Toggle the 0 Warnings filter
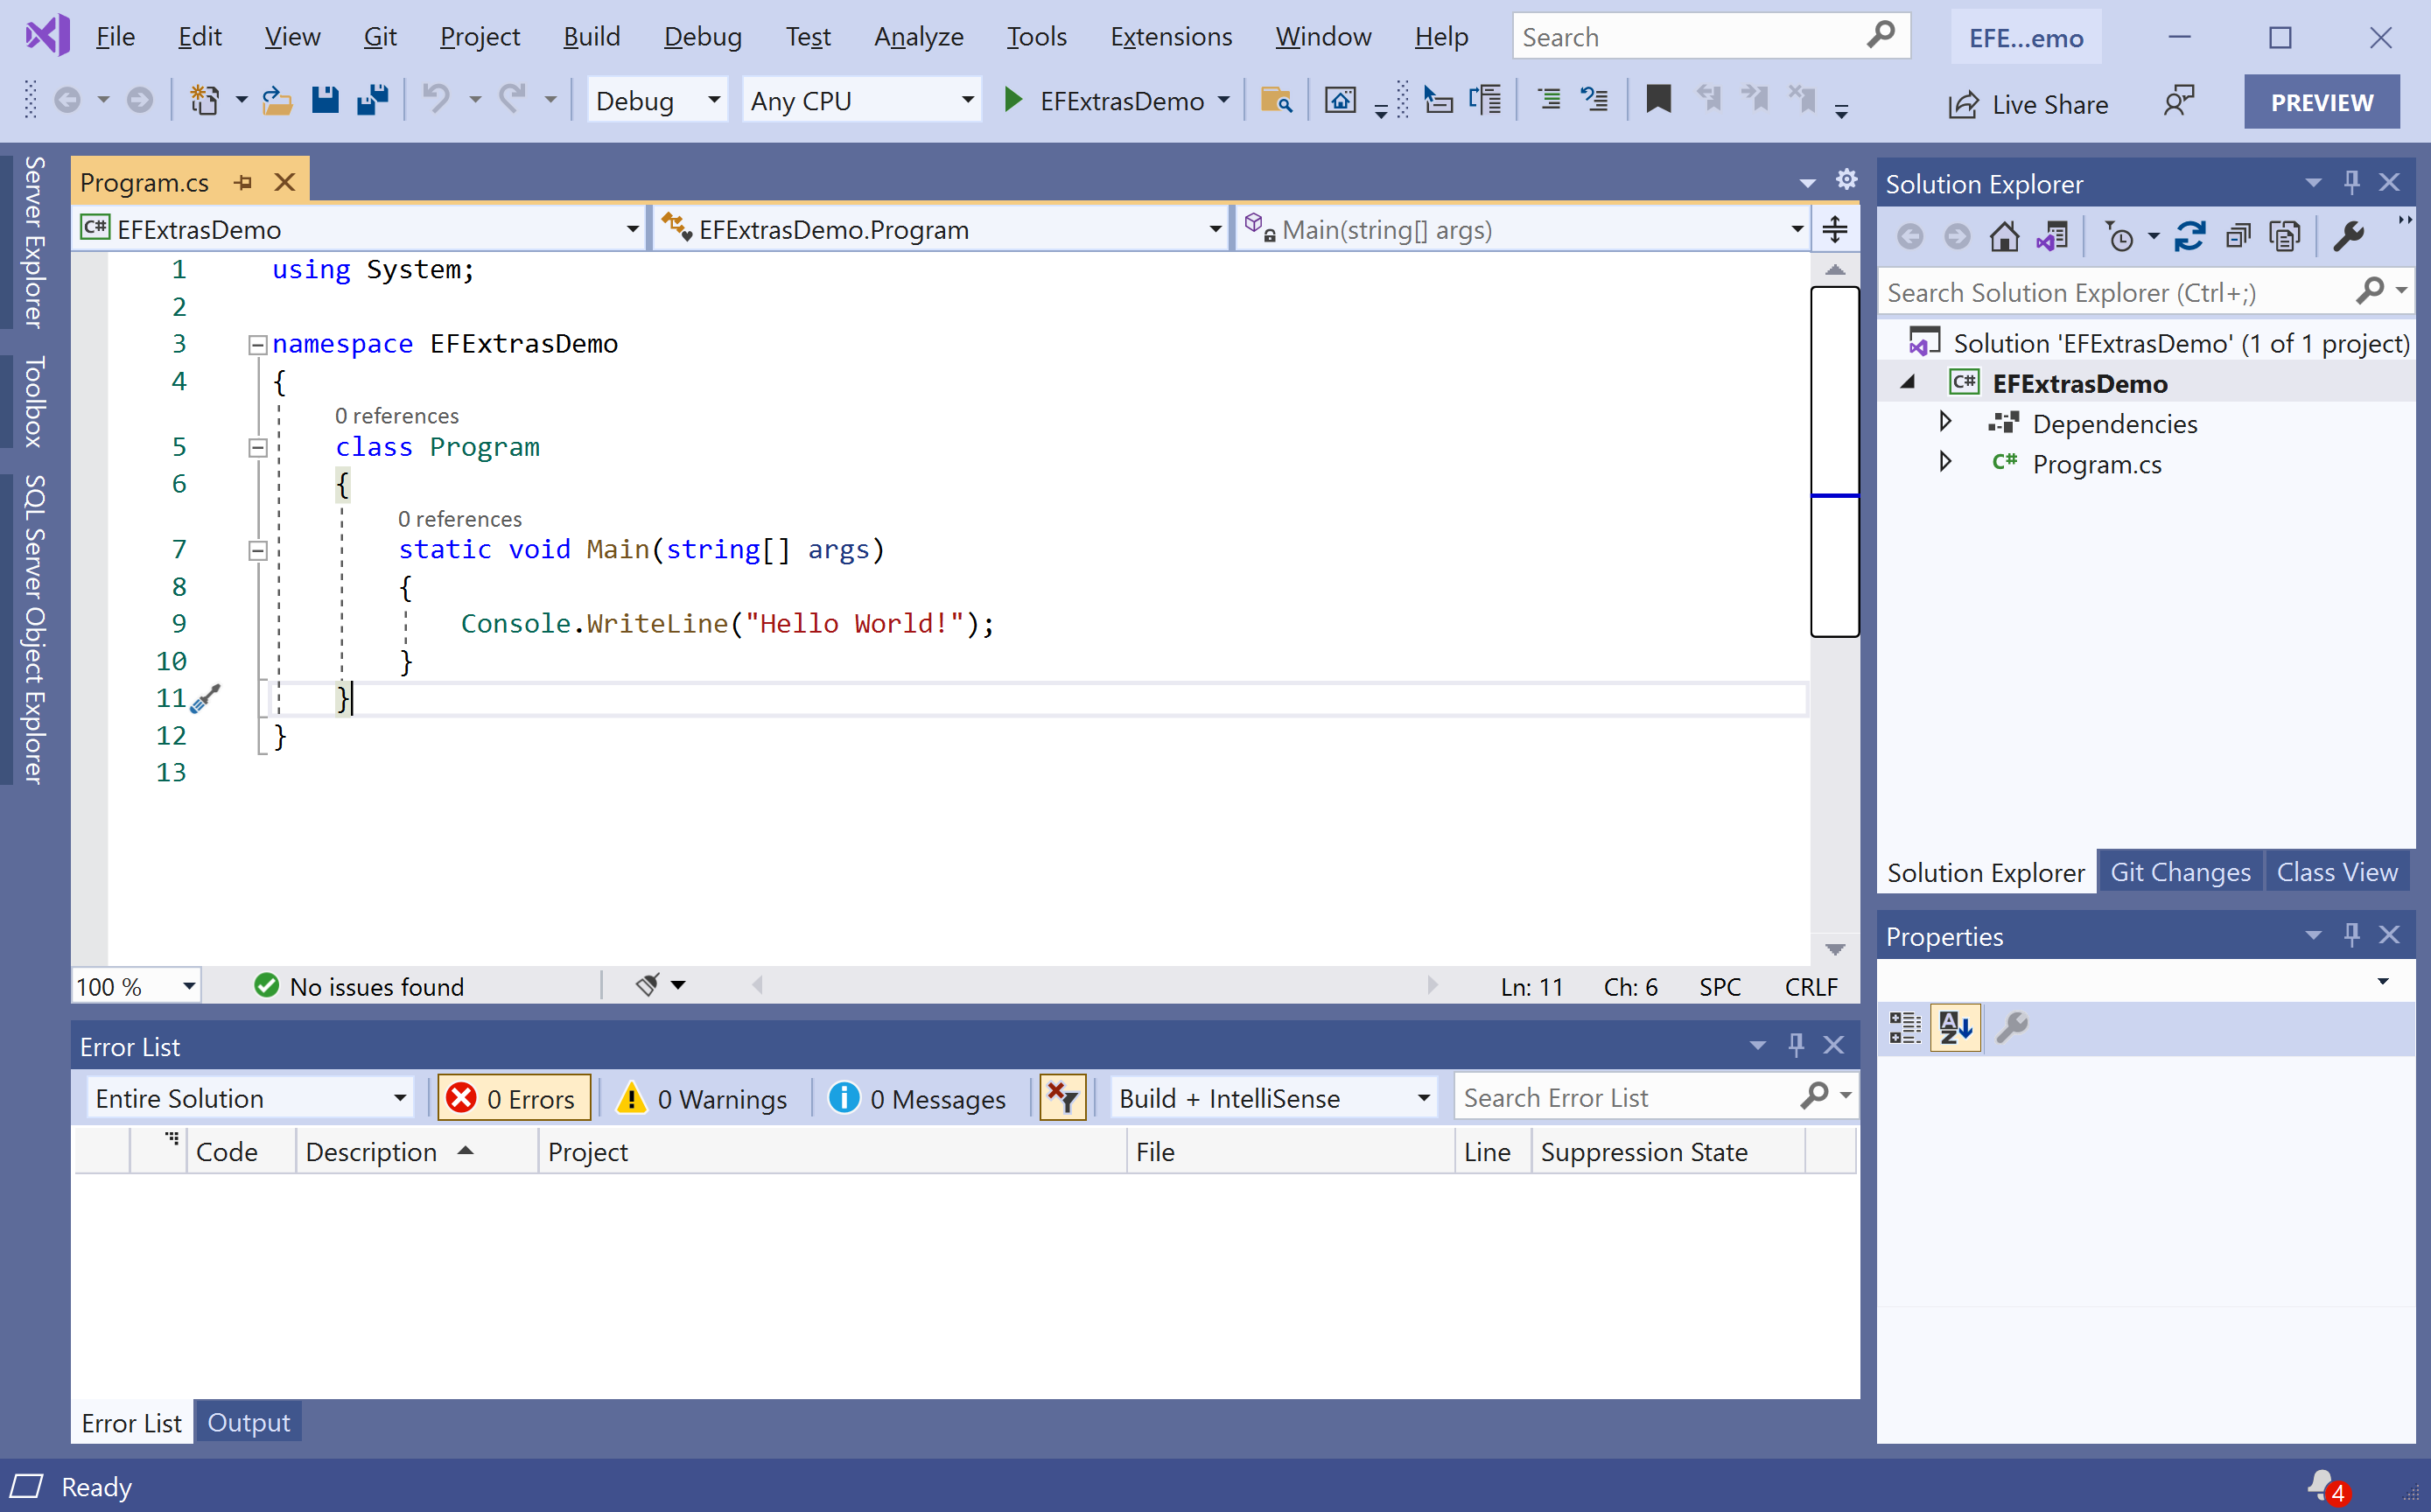Image resolution: width=2431 pixels, height=1512 pixels. tap(703, 1098)
